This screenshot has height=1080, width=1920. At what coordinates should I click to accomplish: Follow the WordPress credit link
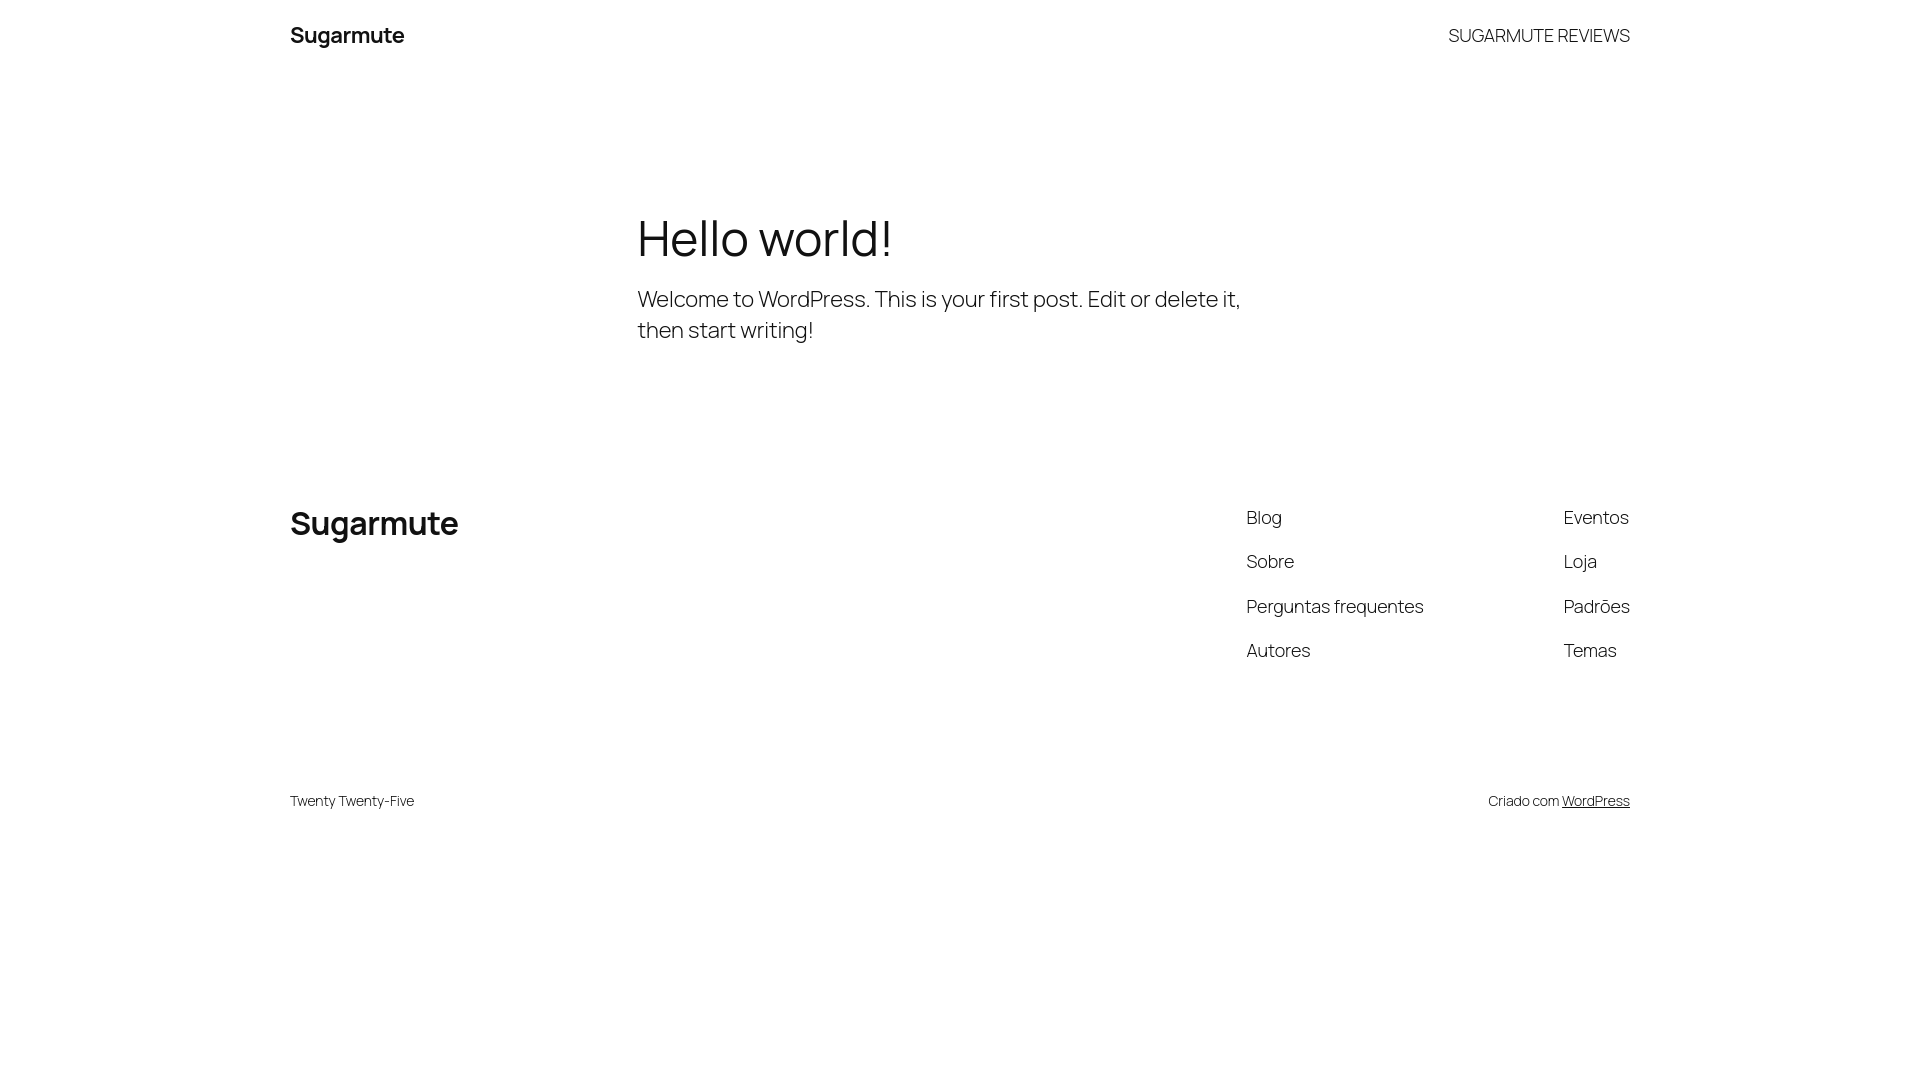point(1595,800)
